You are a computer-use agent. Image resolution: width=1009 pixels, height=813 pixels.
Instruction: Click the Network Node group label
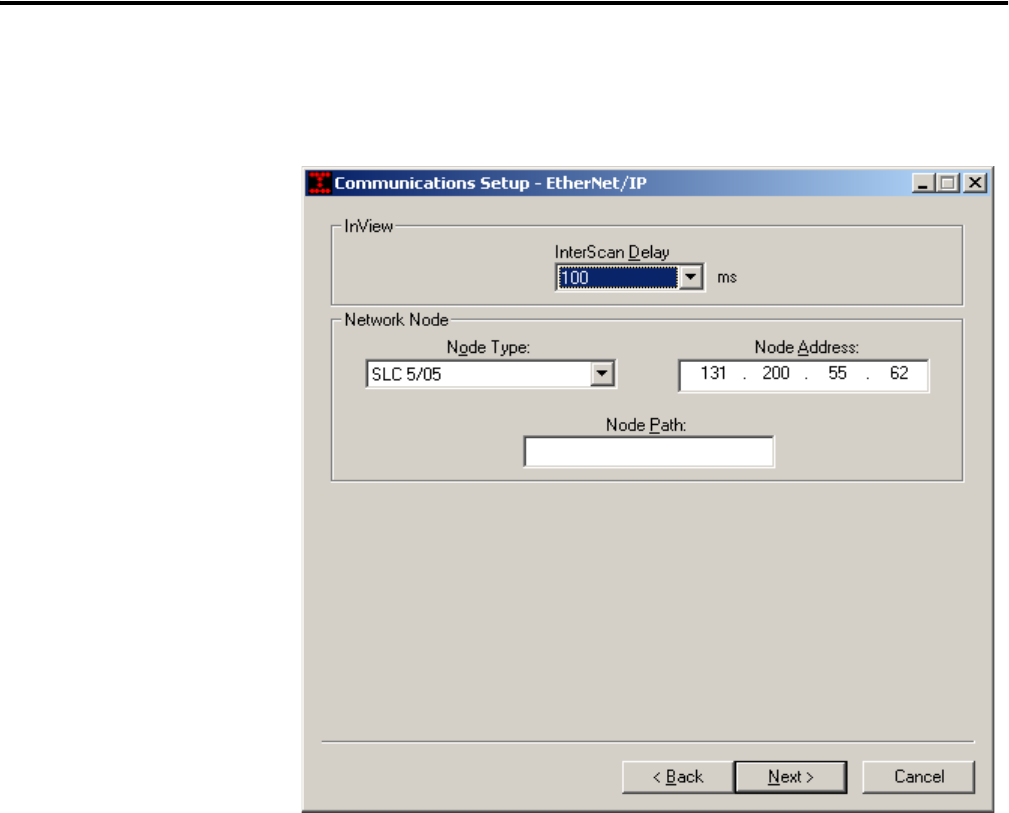pos(396,320)
